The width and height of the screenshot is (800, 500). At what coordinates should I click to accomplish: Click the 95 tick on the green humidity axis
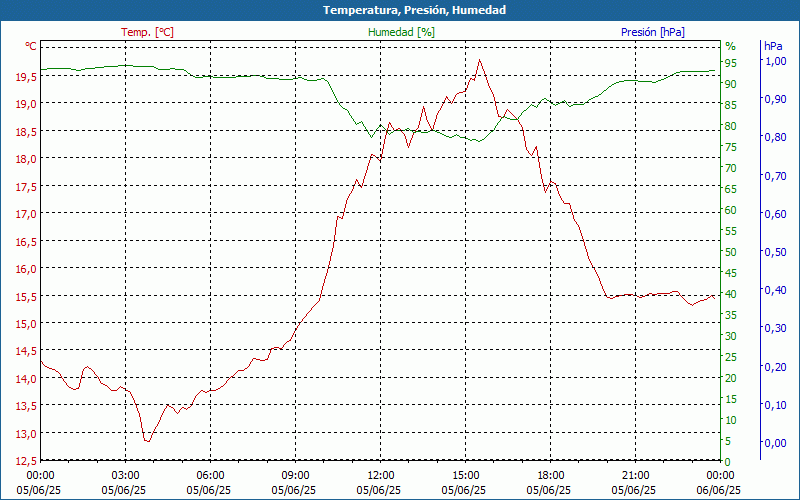pos(730,63)
